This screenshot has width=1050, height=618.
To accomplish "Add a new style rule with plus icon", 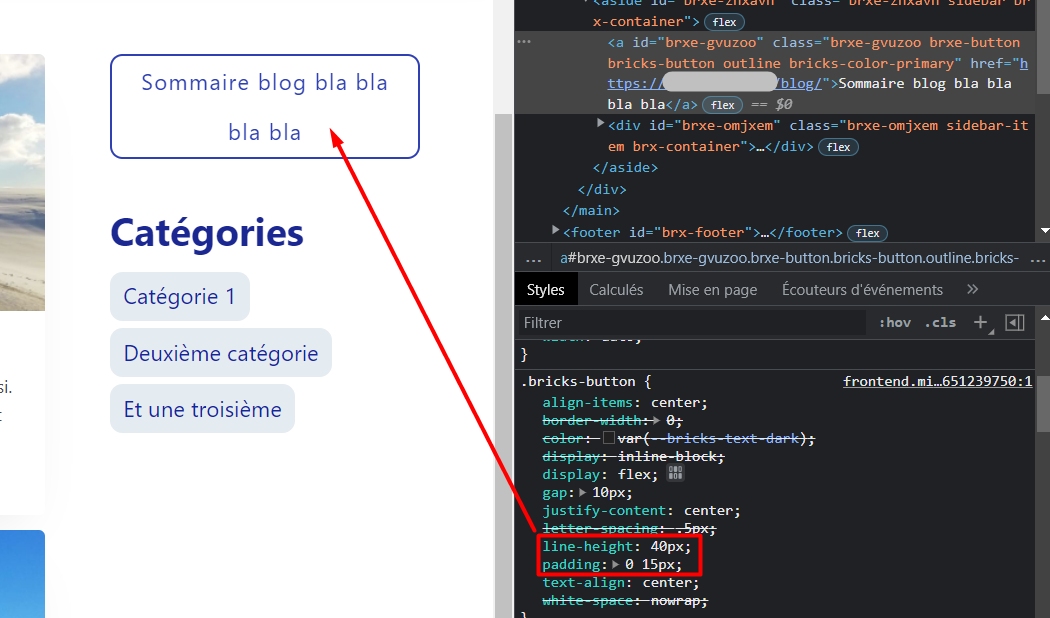I will [980, 322].
